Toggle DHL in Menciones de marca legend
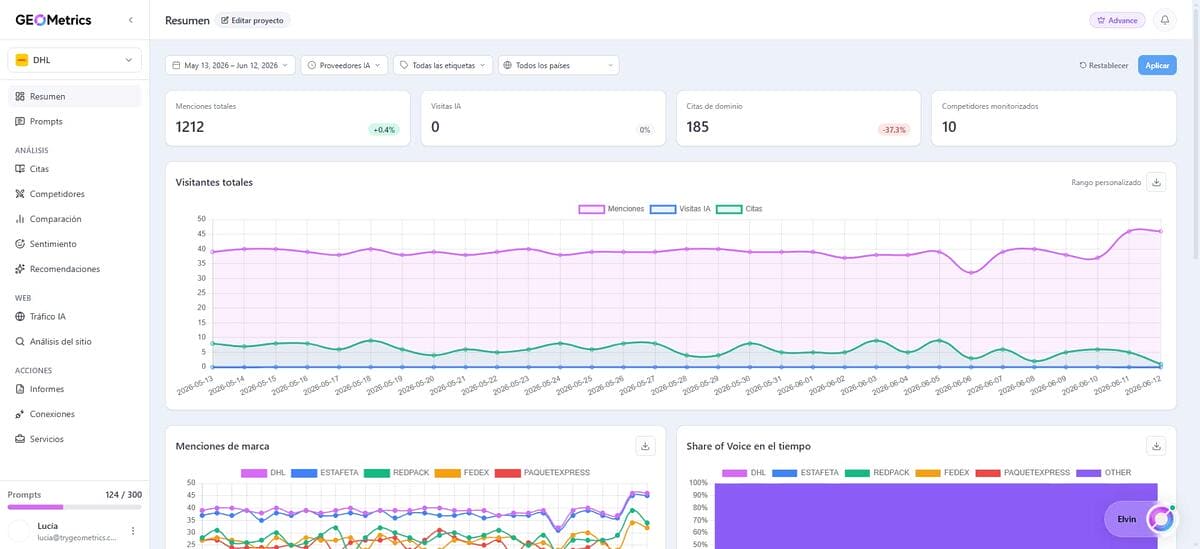Viewport: 1200px width, 549px height. click(263, 472)
